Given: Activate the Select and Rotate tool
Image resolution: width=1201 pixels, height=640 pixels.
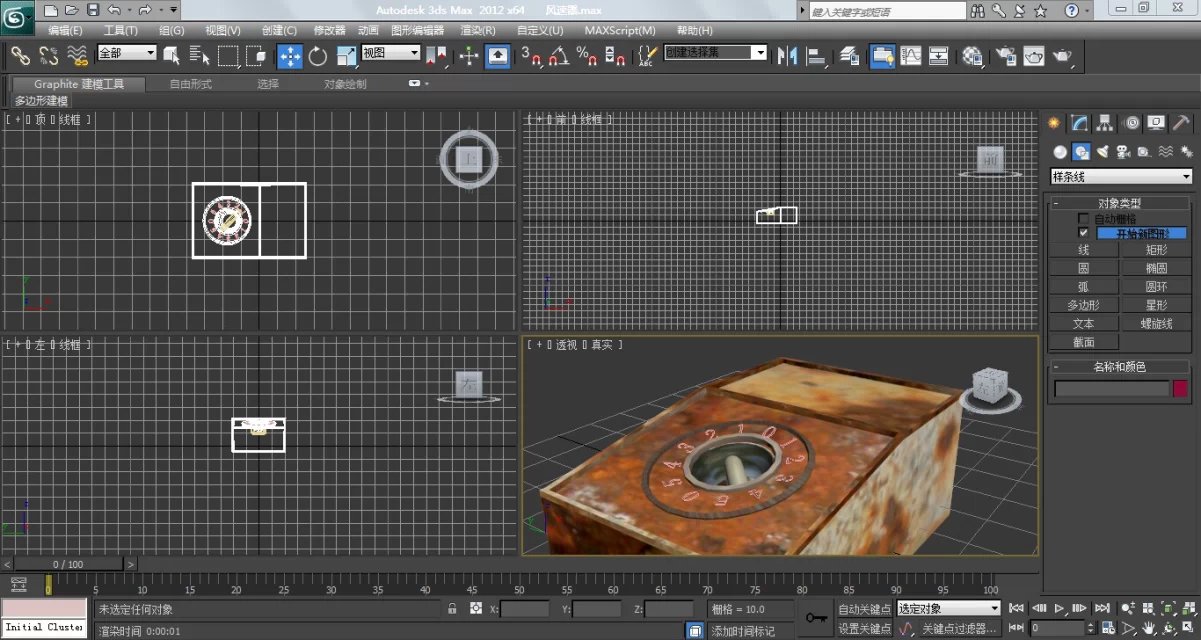Looking at the screenshot, I should [318, 56].
